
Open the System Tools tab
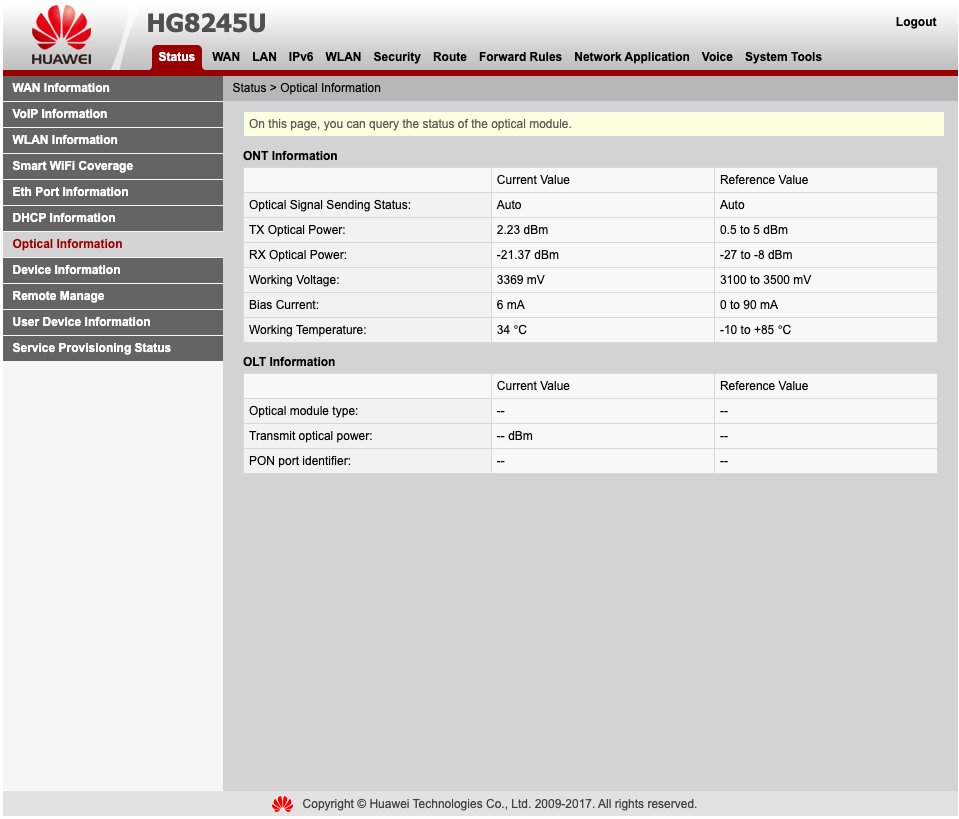783,57
